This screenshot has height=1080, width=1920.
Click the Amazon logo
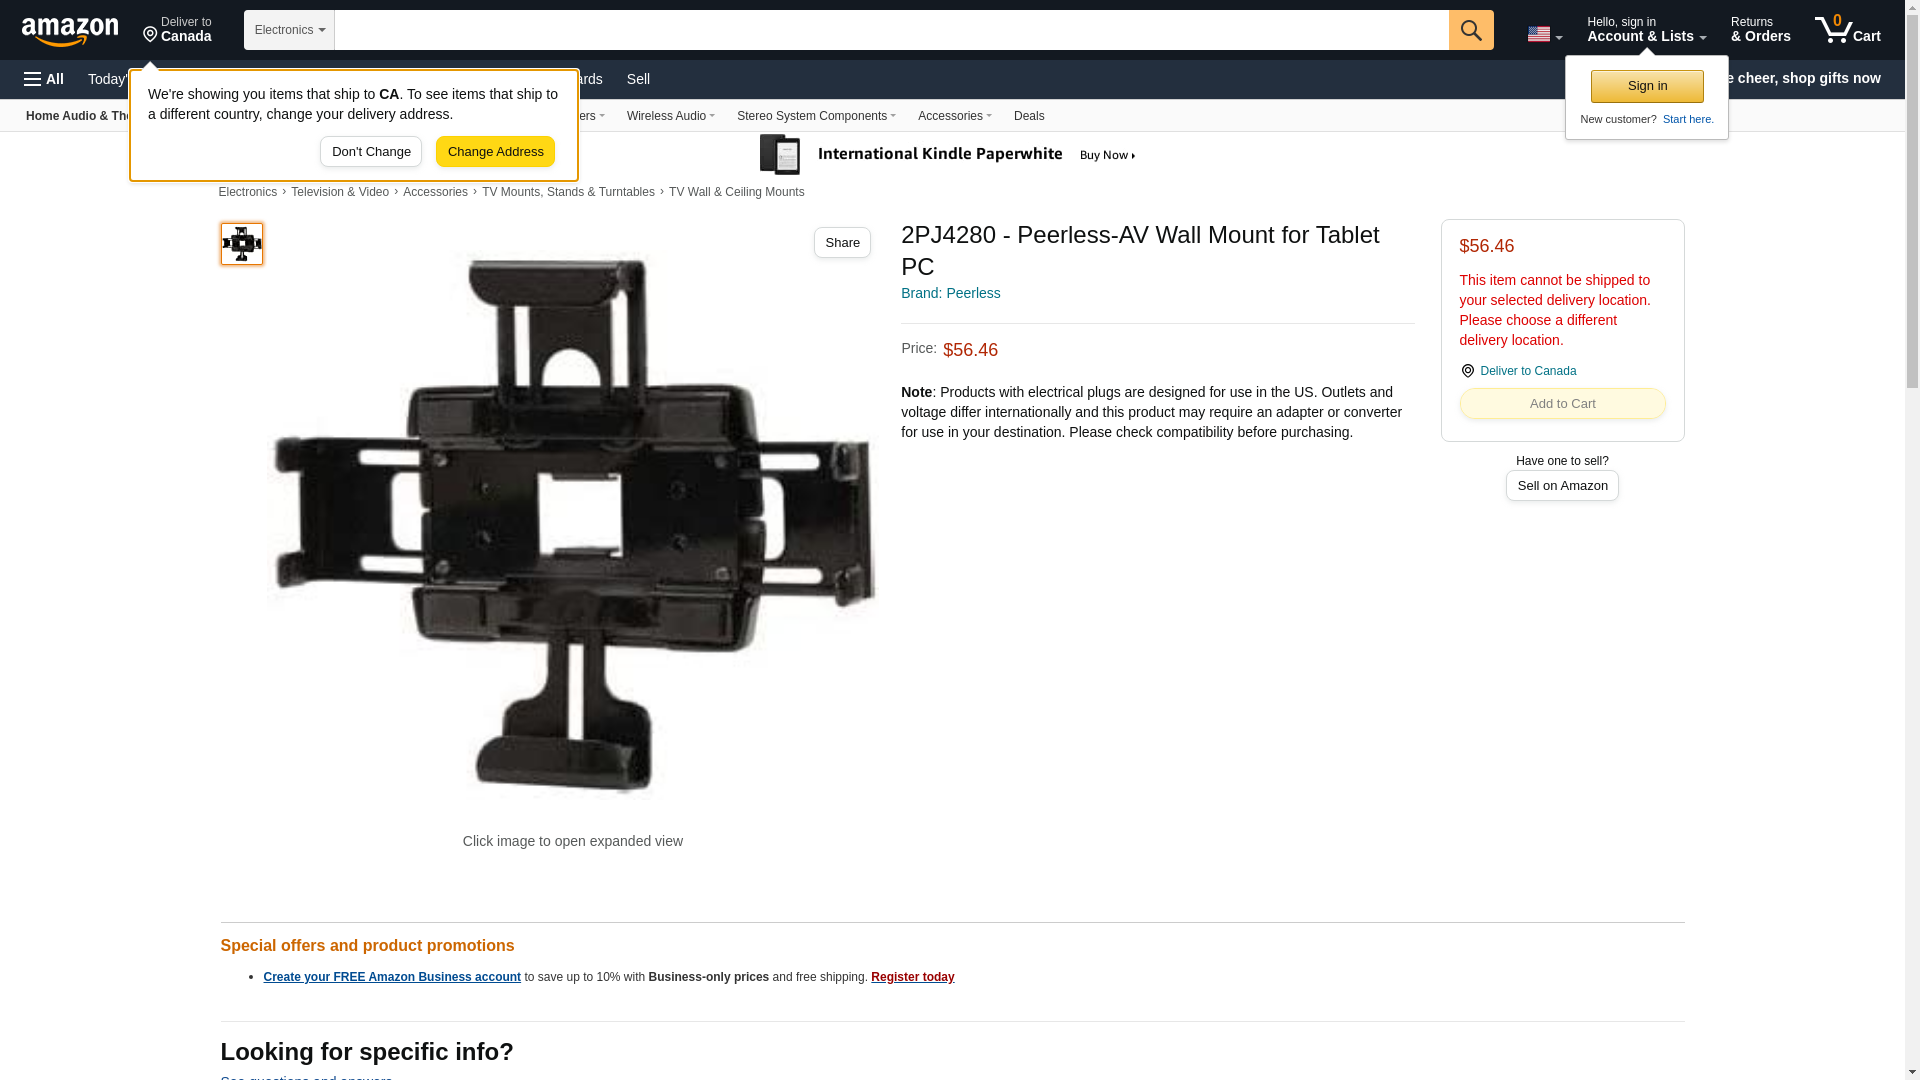tap(70, 31)
